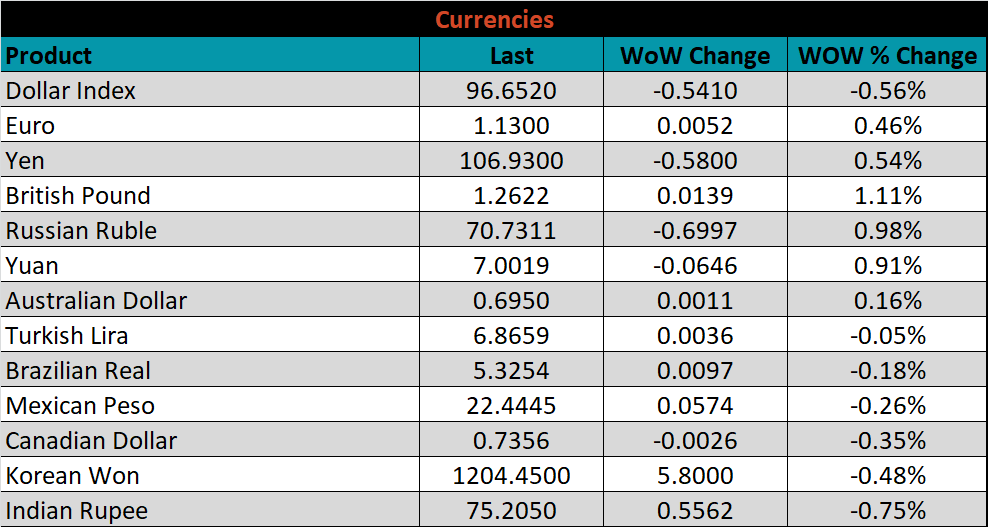
Task: Select the Last column header
Action: pos(511,56)
